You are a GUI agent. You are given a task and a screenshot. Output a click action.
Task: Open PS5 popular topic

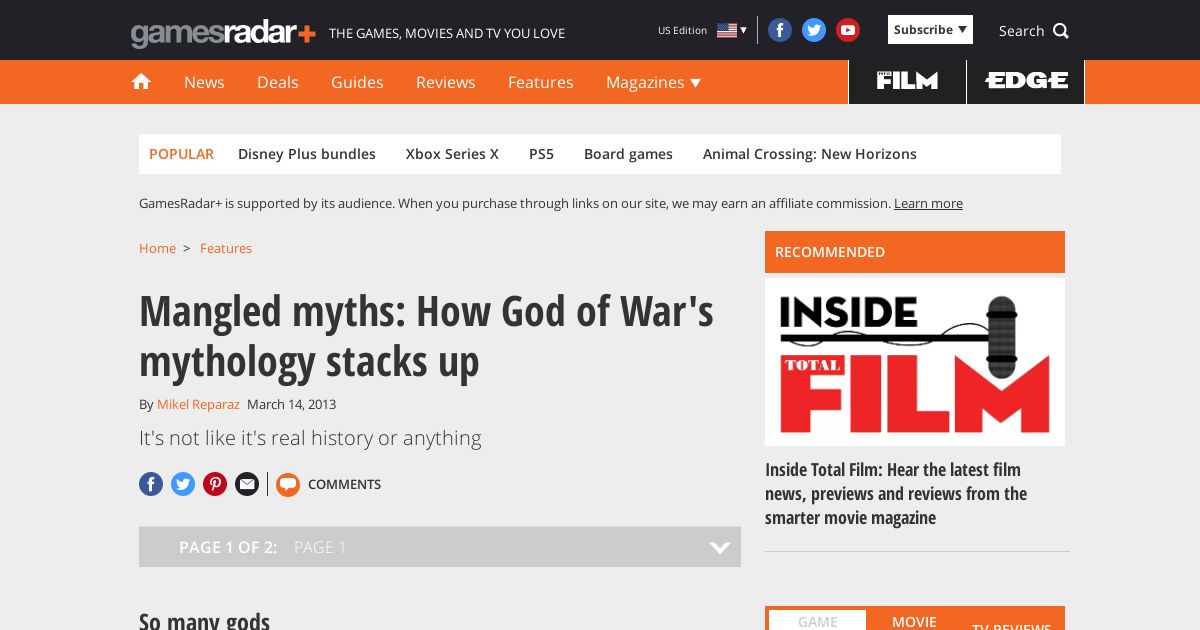541,154
